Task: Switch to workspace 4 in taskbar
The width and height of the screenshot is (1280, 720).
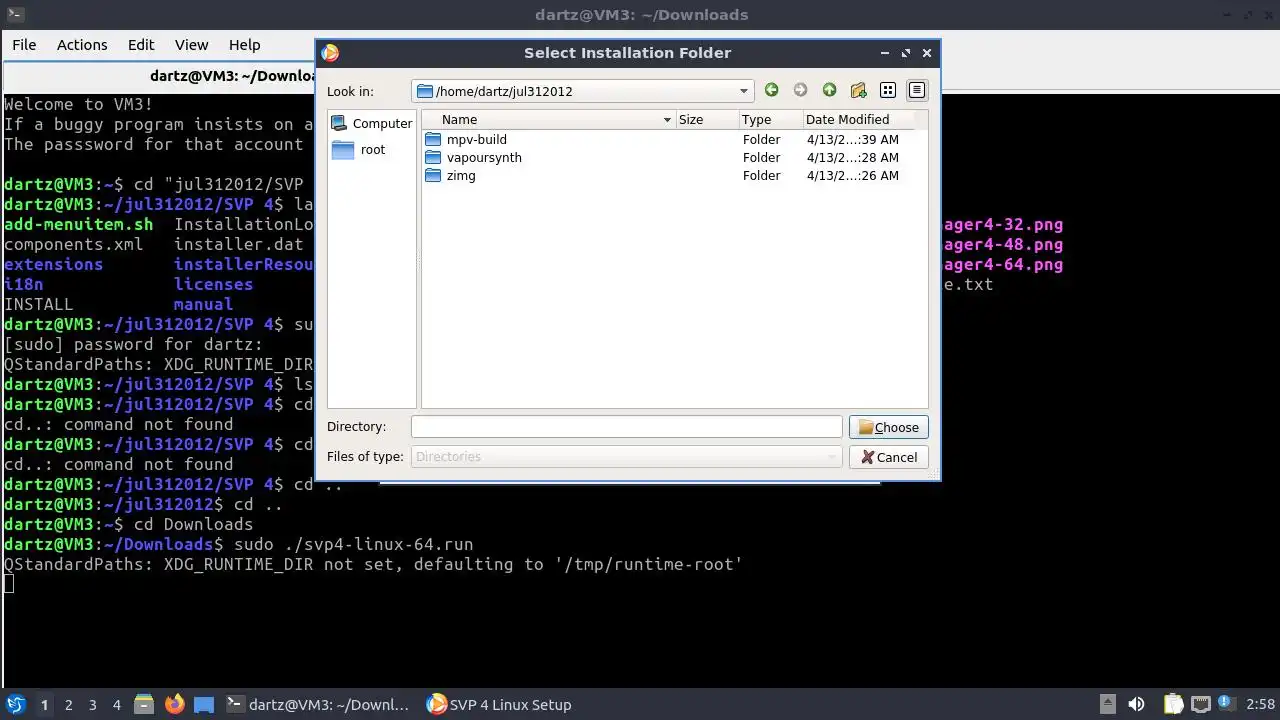Action: (117, 705)
